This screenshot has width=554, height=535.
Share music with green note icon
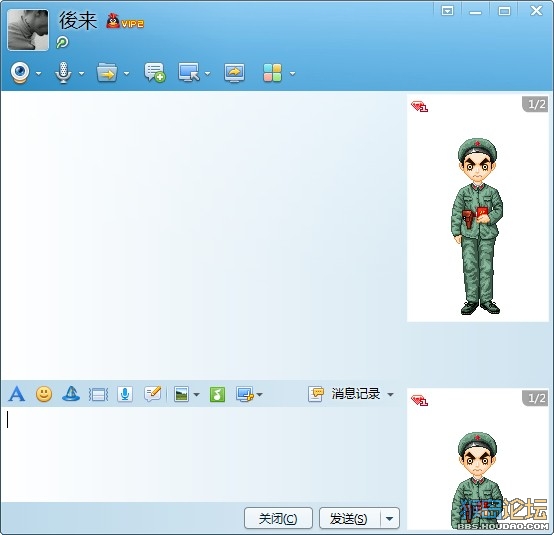pos(217,394)
